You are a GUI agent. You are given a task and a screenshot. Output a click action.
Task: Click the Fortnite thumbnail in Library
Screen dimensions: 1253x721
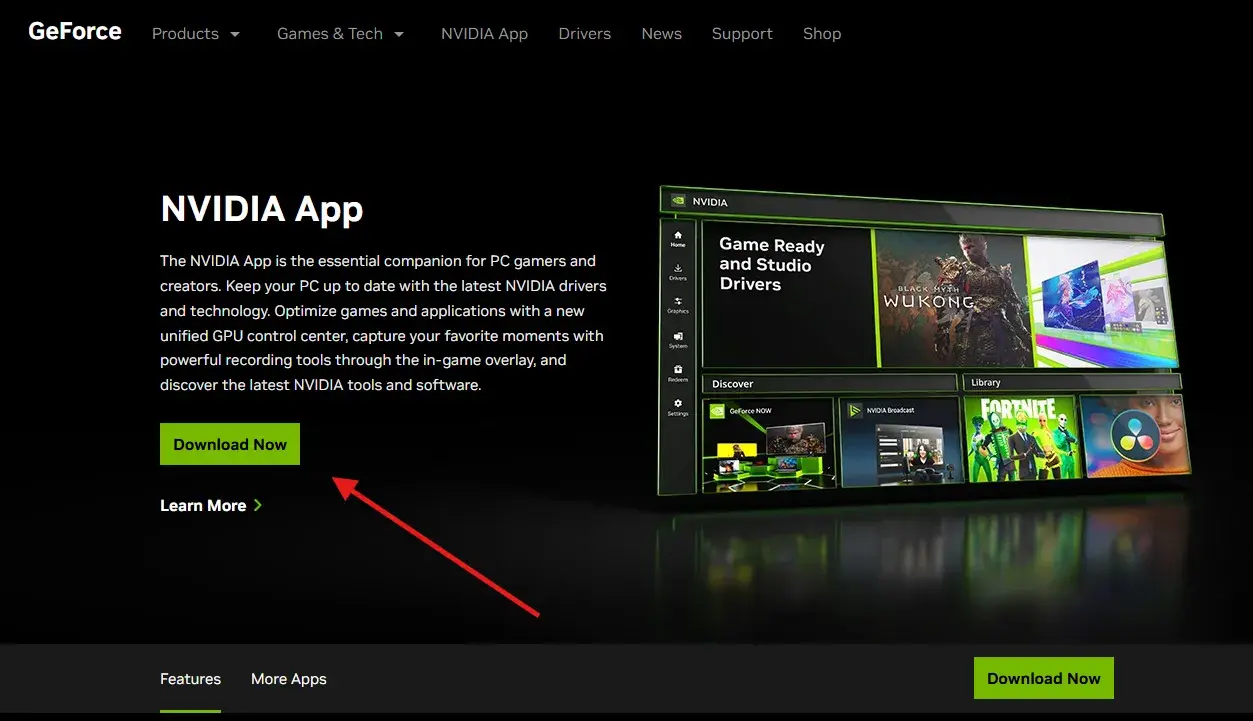[1018, 438]
